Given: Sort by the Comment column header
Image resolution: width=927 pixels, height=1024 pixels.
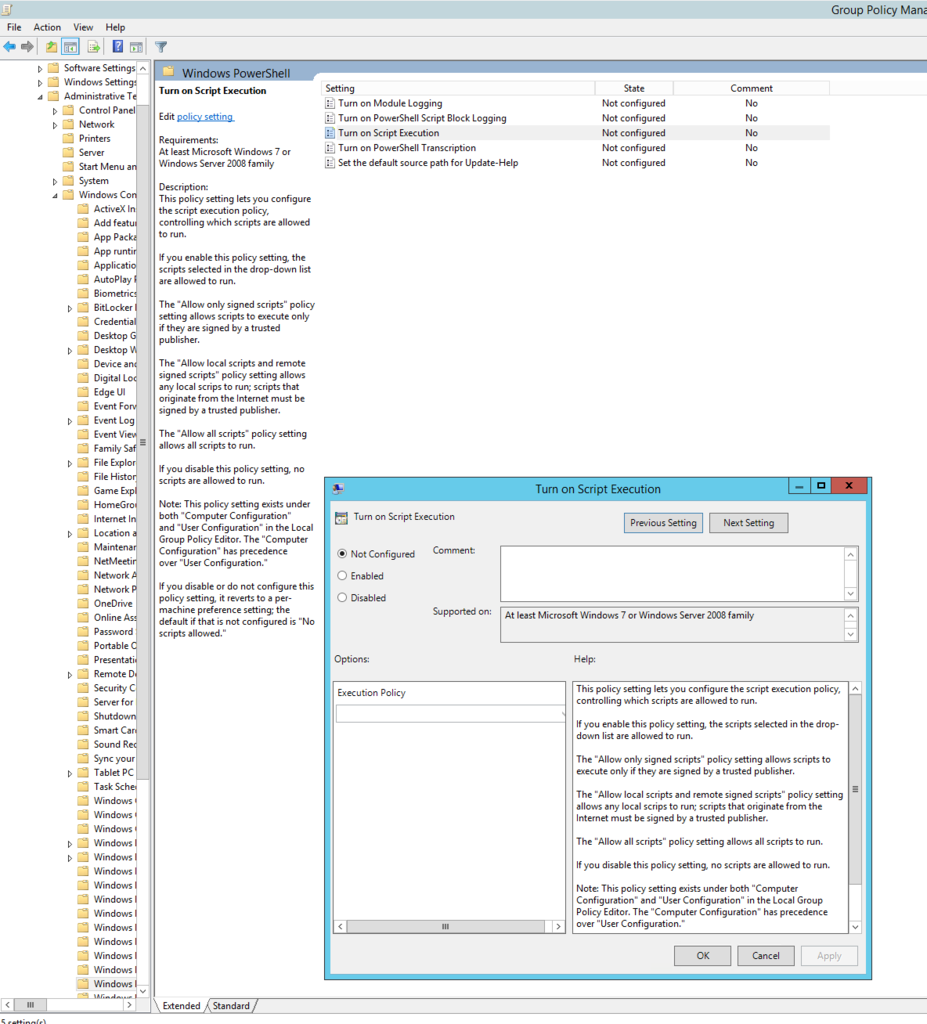Looking at the screenshot, I should pos(751,88).
